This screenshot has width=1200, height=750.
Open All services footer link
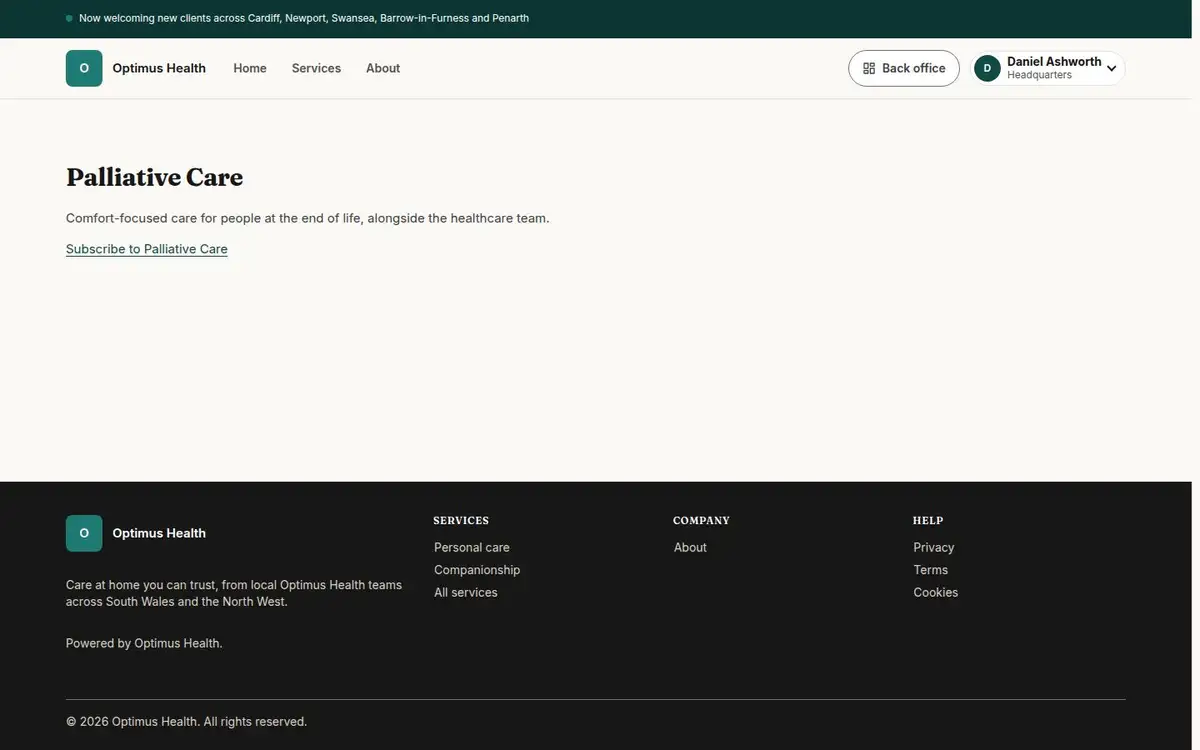[466, 592]
